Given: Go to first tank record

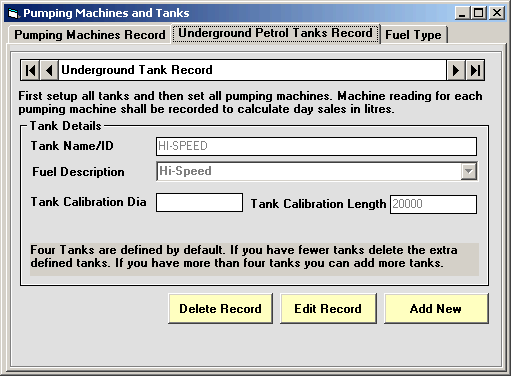Looking at the screenshot, I should click(x=30, y=70).
